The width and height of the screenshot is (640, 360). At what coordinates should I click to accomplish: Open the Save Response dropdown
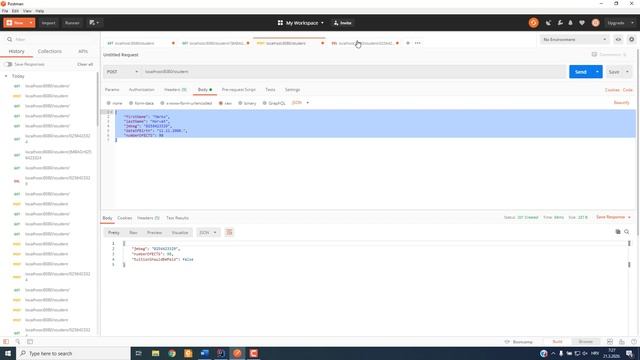pos(613,217)
